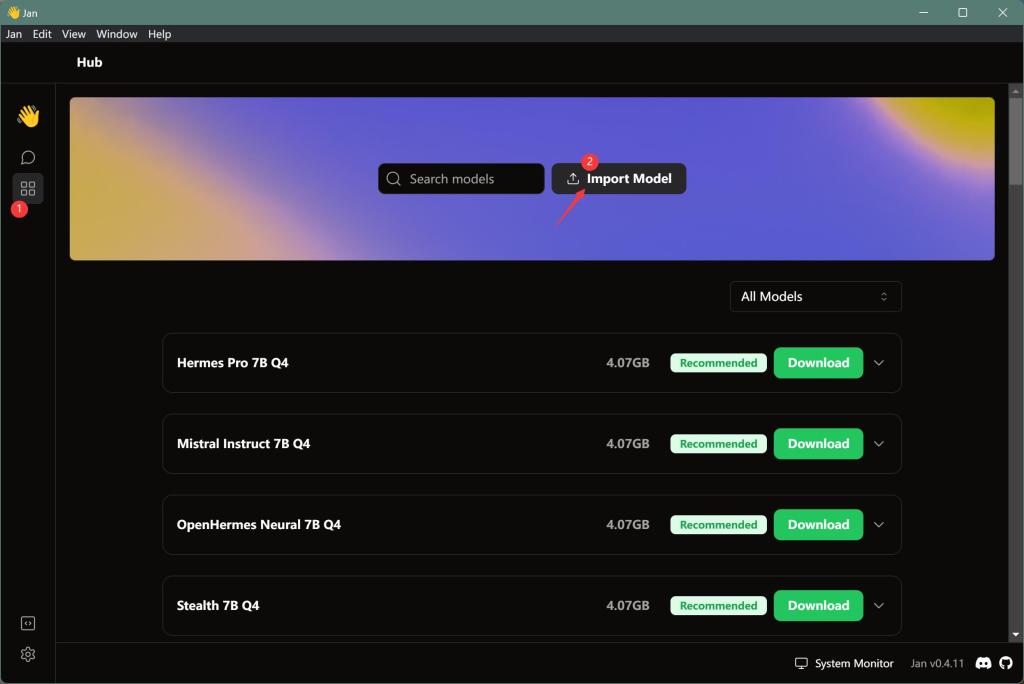Open the All Models filter dropdown
The width and height of the screenshot is (1024, 684).
pyautogui.click(x=815, y=297)
